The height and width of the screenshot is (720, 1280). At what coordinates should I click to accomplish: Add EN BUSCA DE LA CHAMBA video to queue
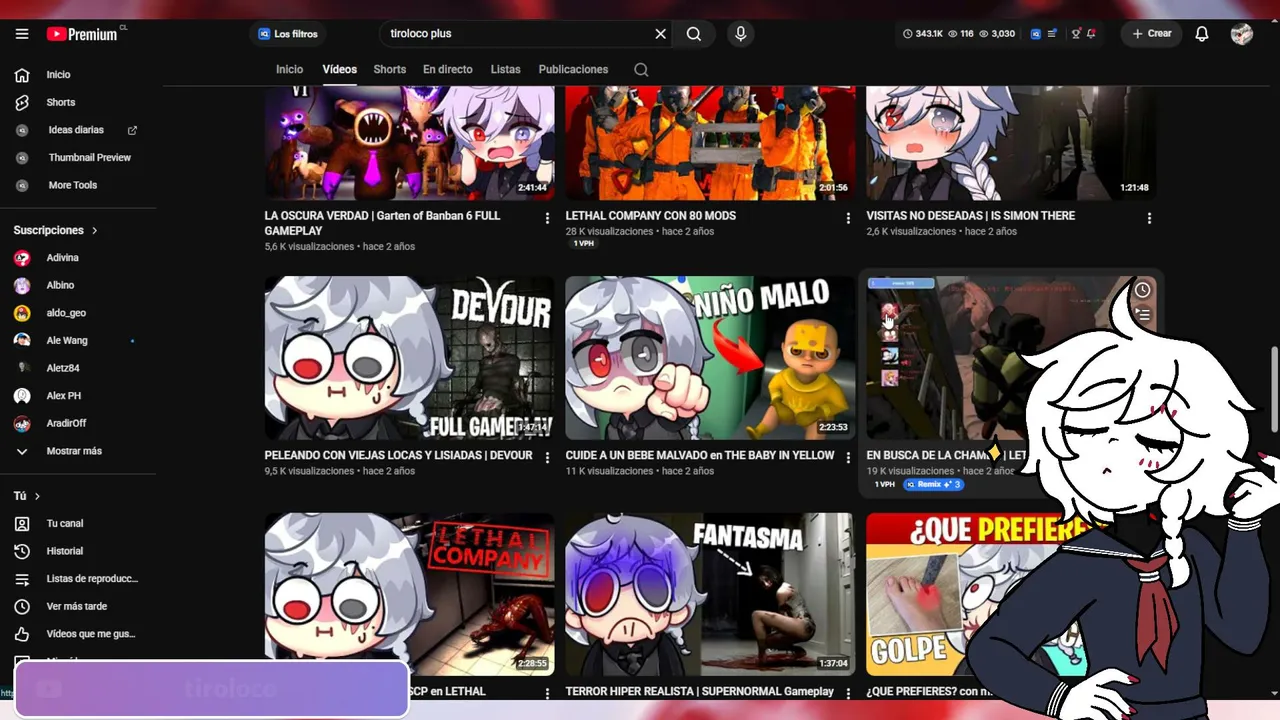click(1142, 315)
